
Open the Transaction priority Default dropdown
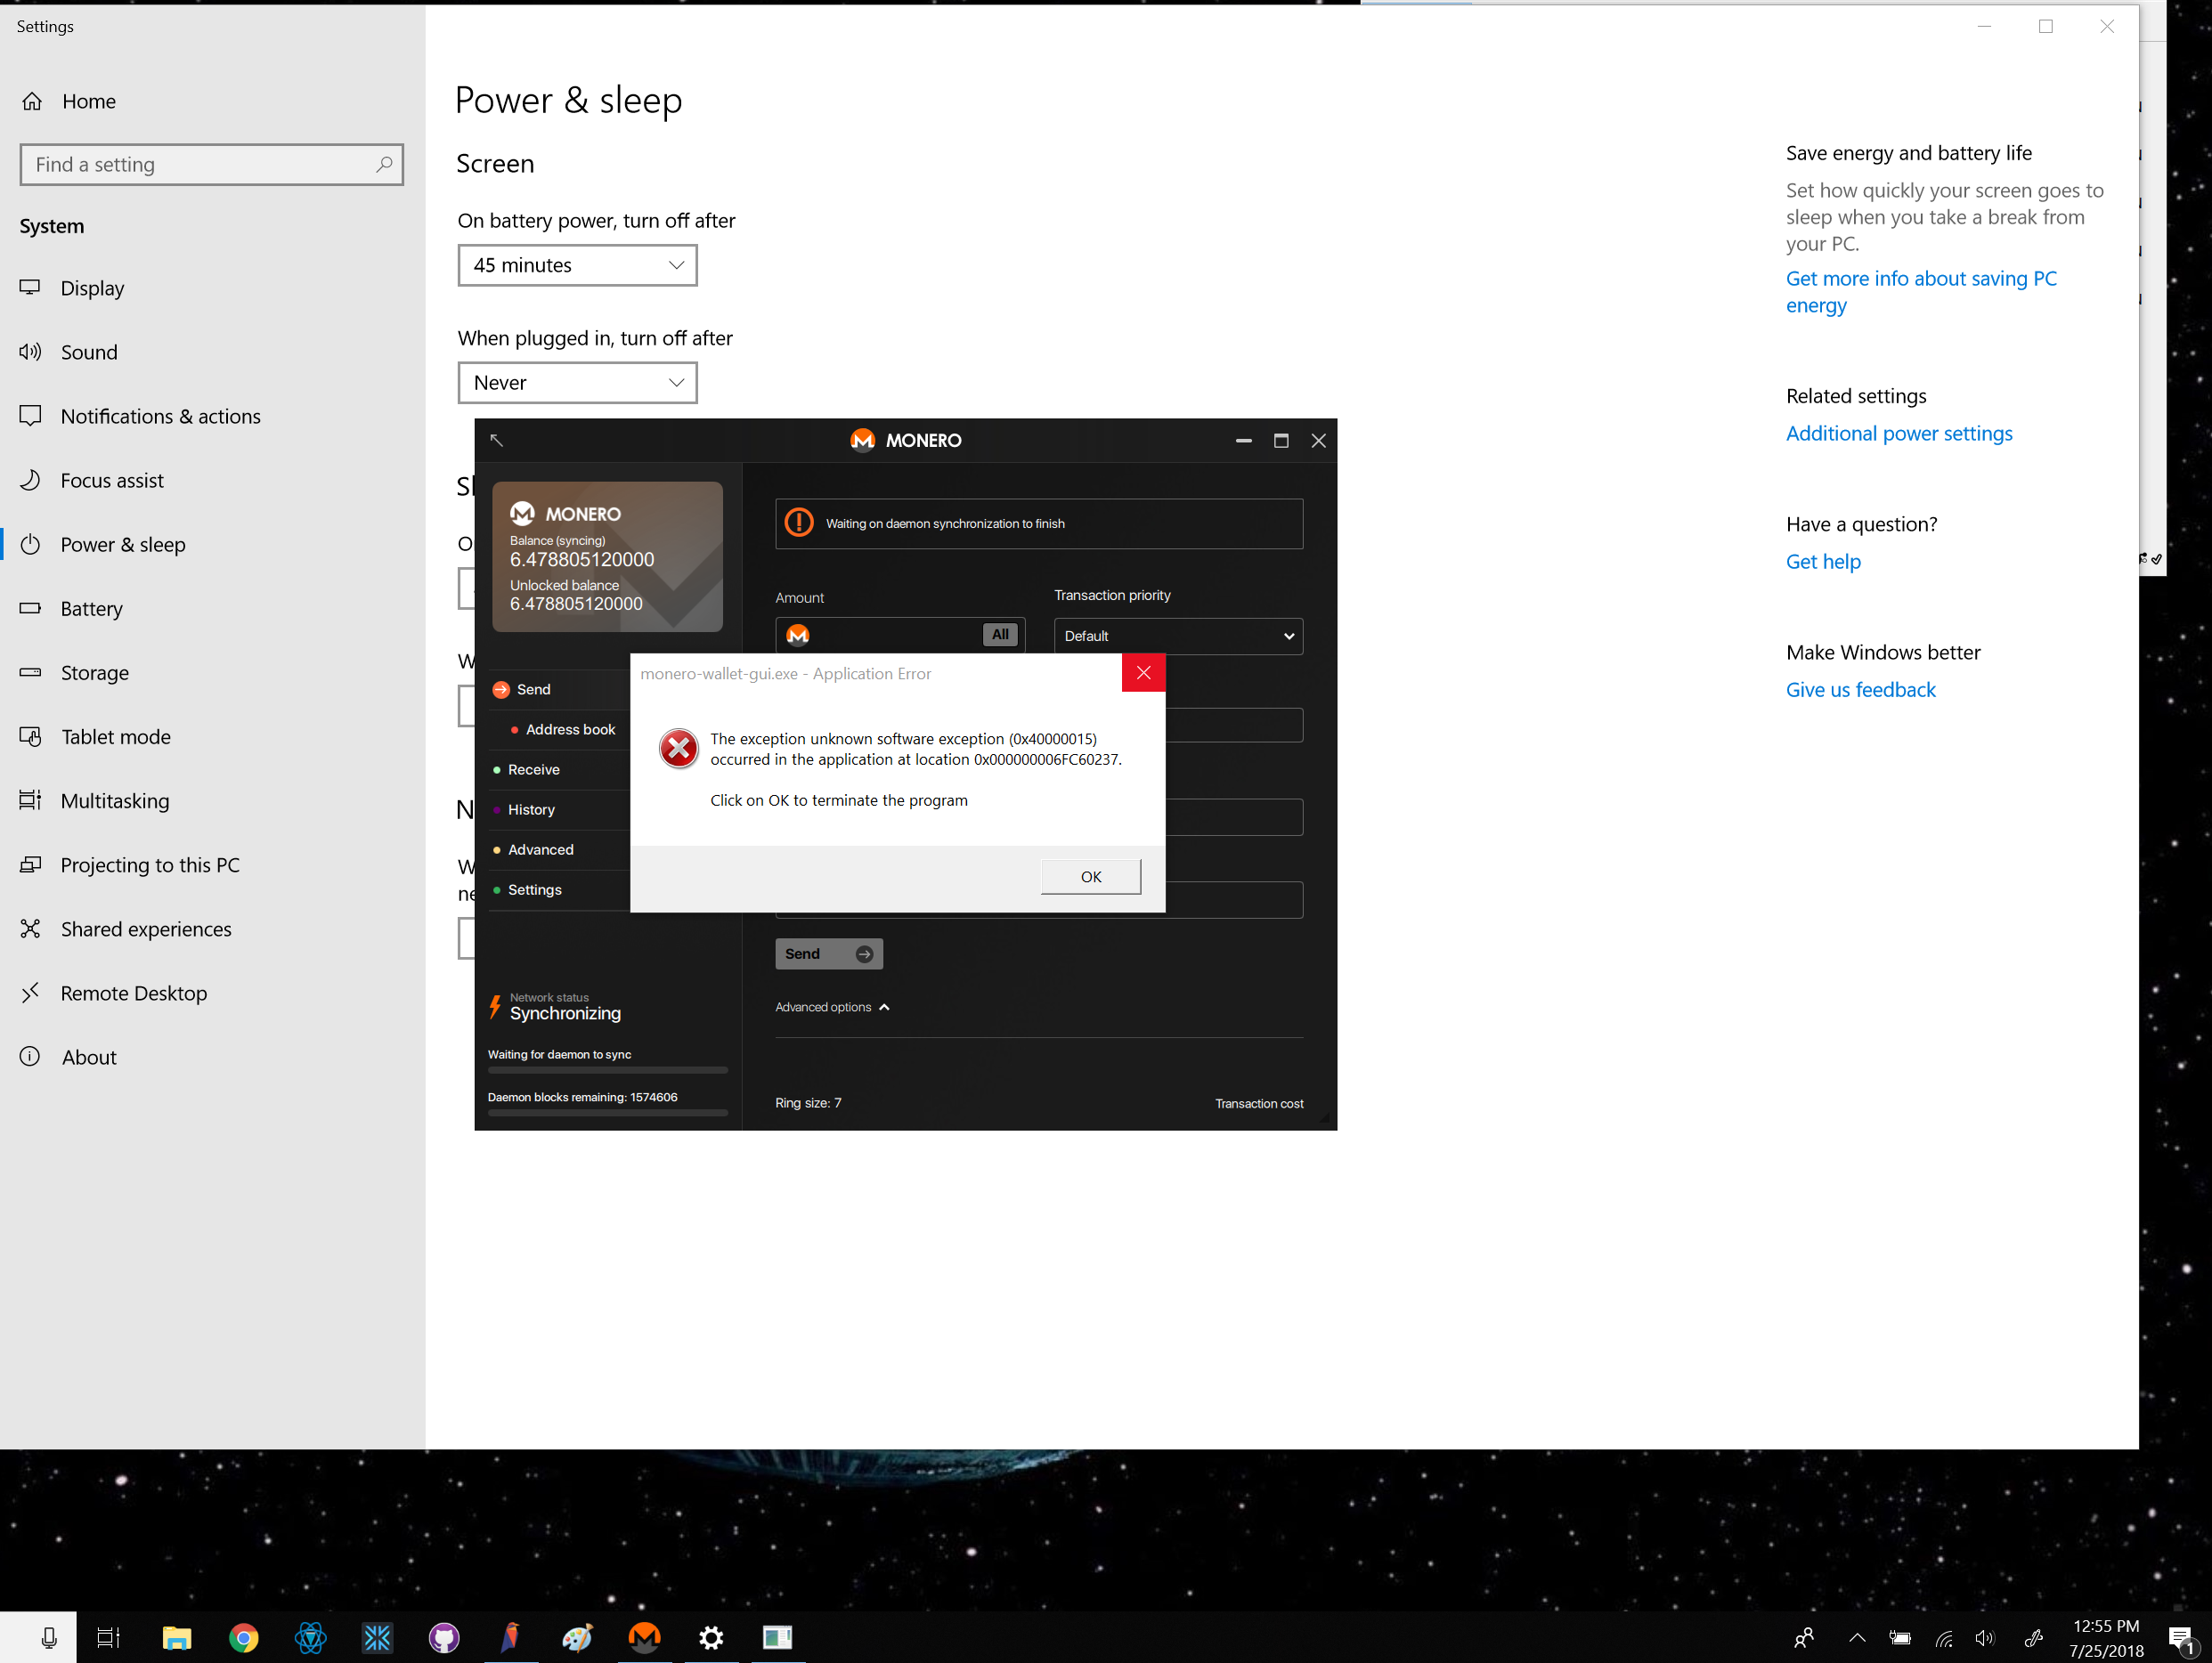coord(1178,636)
